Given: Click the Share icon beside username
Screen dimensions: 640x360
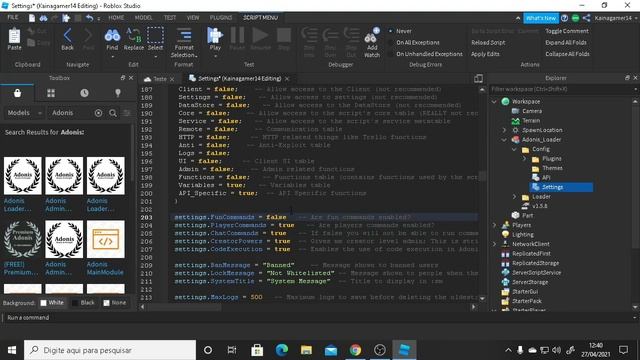Looking at the screenshot, I should coord(587,18).
